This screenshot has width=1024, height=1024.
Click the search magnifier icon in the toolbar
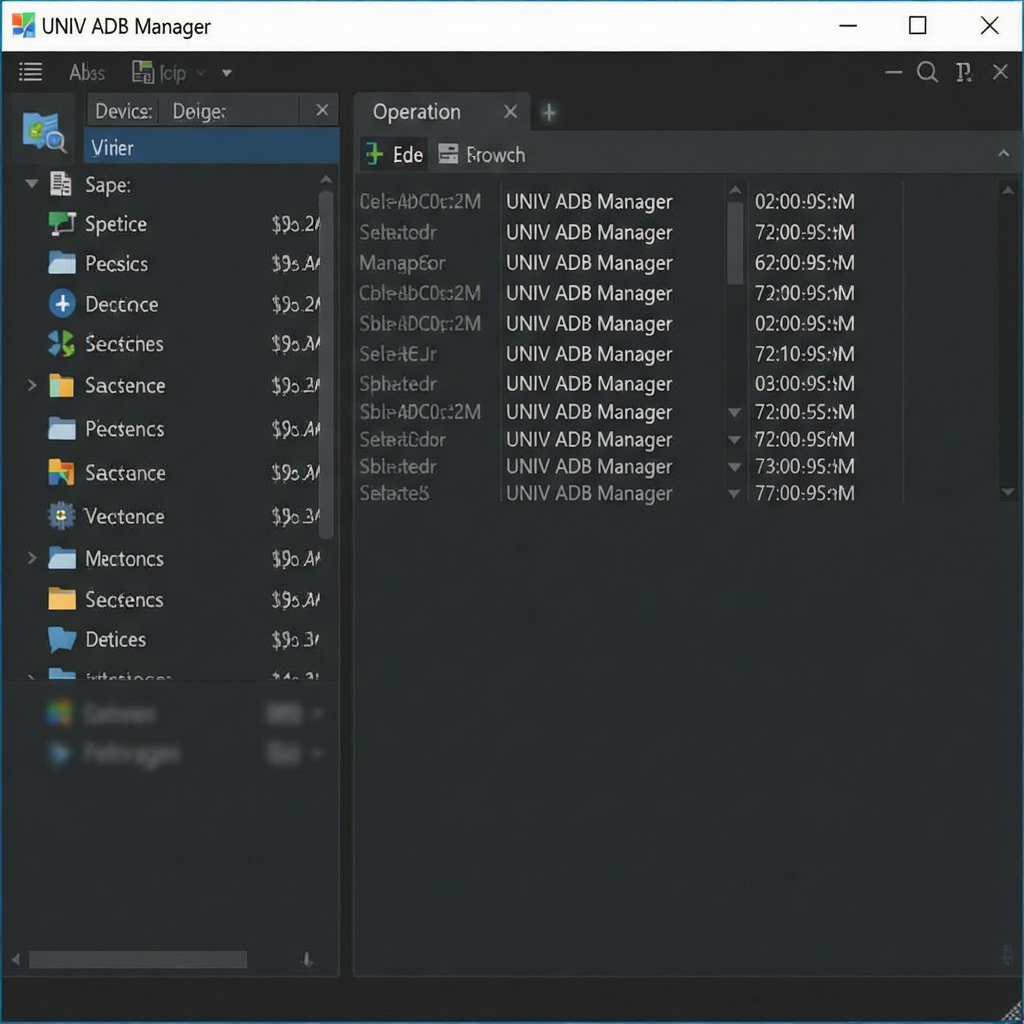pyautogui.click(x=927, y=72)
